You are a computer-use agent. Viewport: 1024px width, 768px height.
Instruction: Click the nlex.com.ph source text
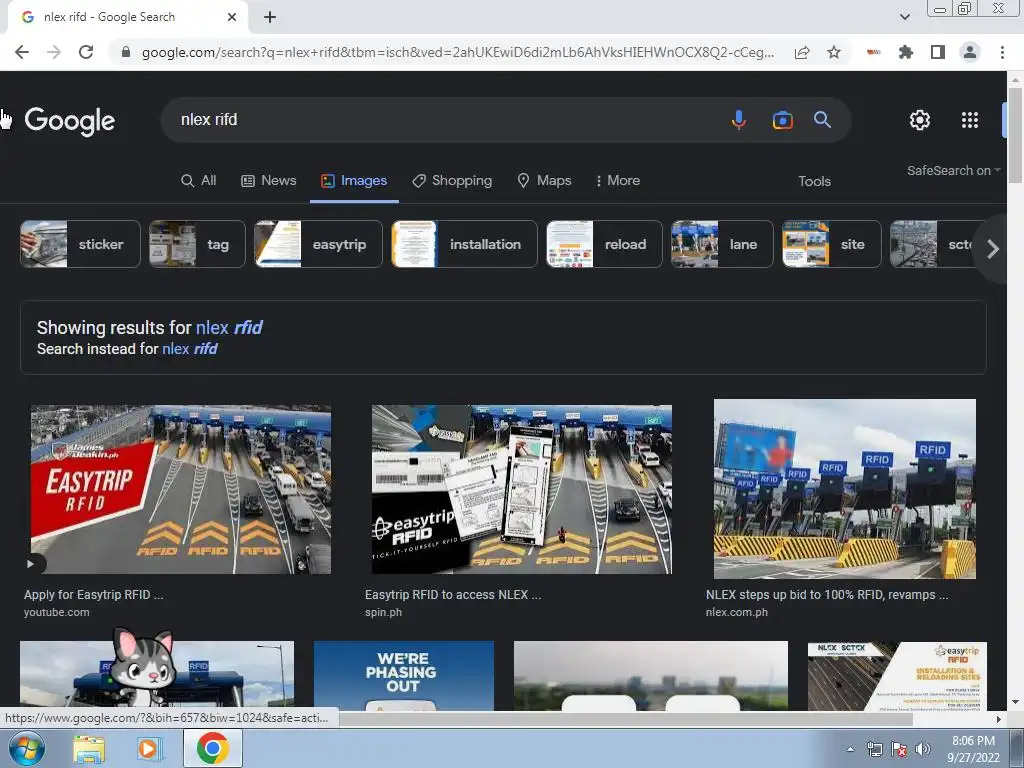pyautogui.click(x=737, y=613)
